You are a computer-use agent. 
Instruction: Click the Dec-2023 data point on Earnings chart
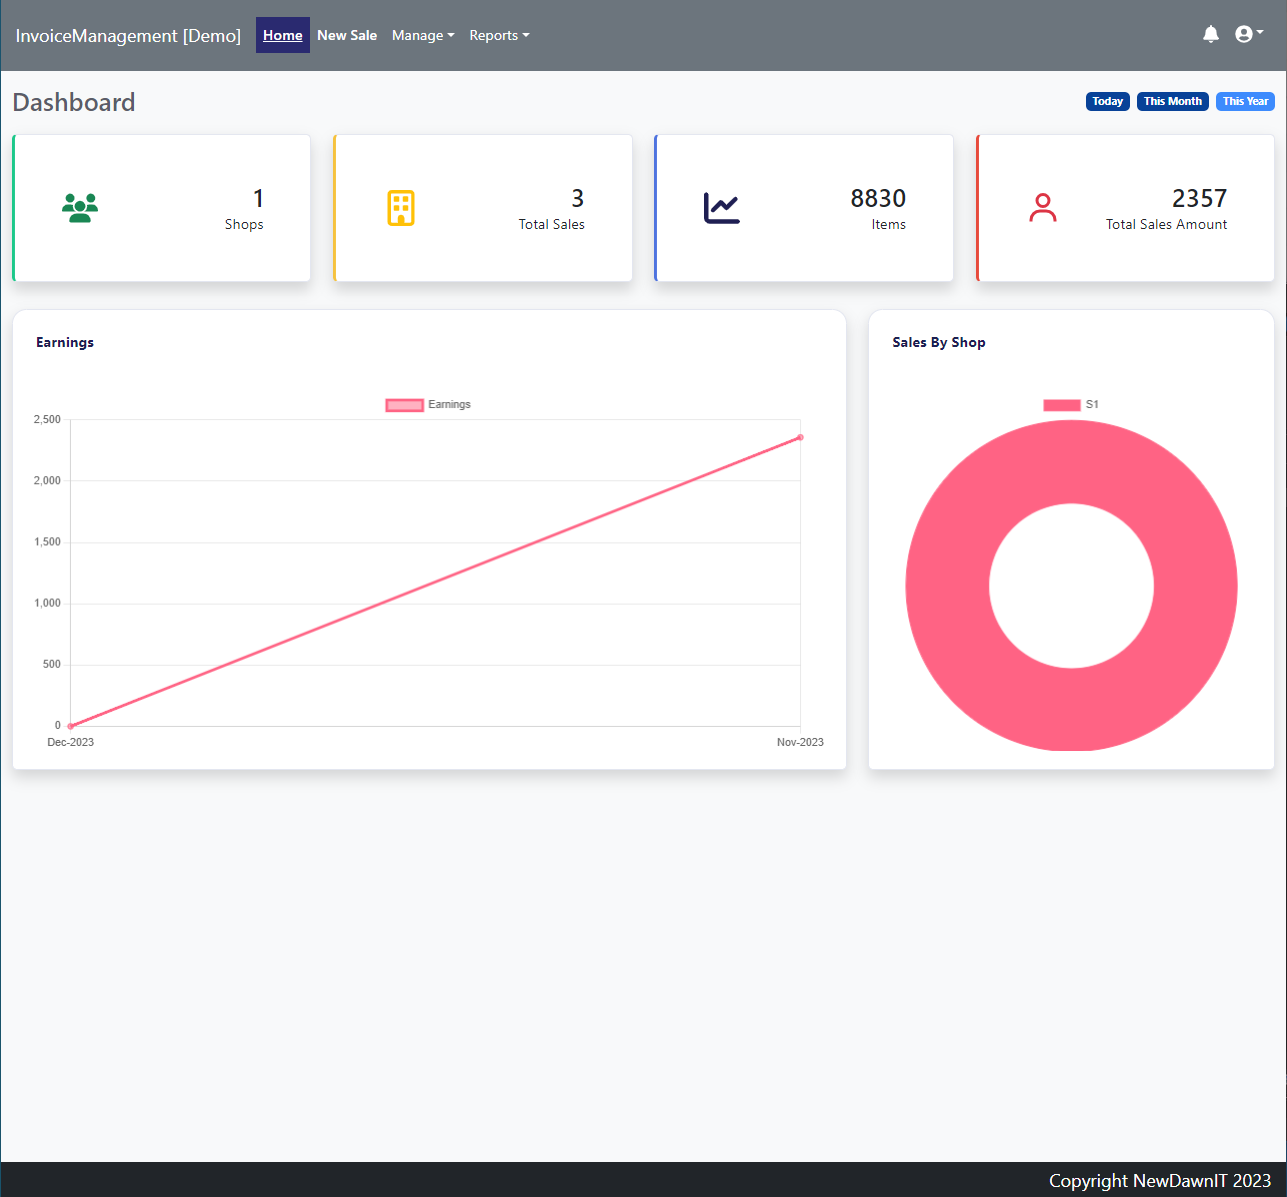coord(70,726)
